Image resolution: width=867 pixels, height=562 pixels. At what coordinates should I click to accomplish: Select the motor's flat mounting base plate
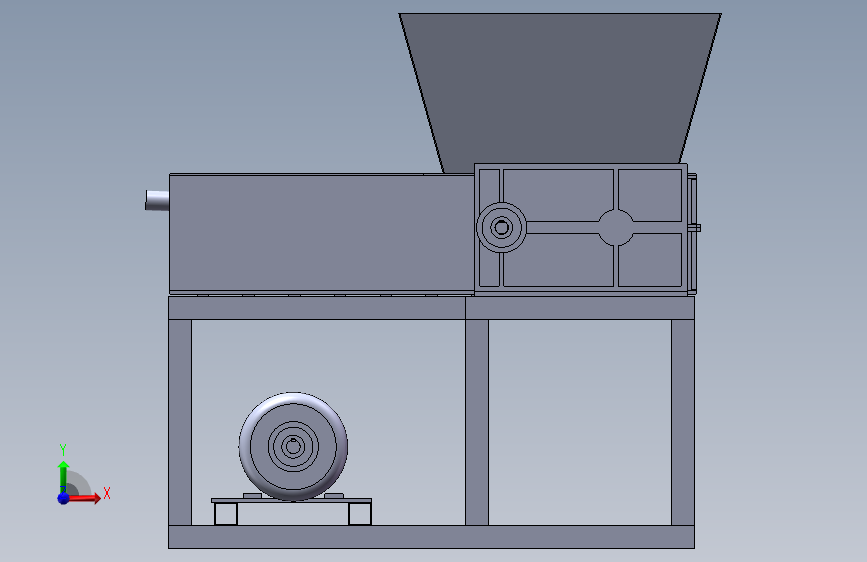tap(291, 501)
